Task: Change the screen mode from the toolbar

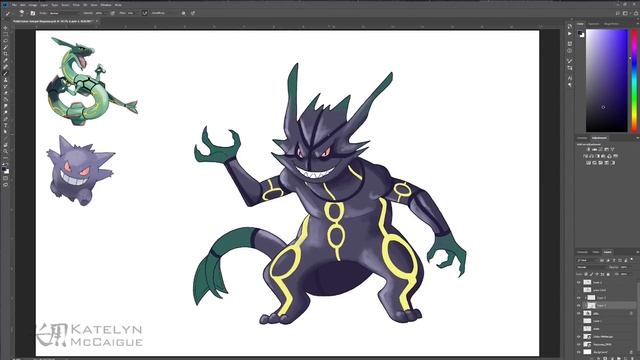Action: tap(5, 184)
